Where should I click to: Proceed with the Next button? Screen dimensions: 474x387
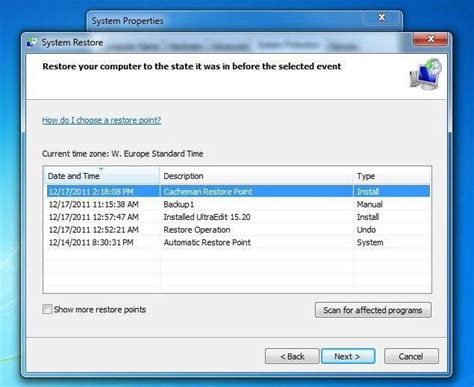pos(348,356)
